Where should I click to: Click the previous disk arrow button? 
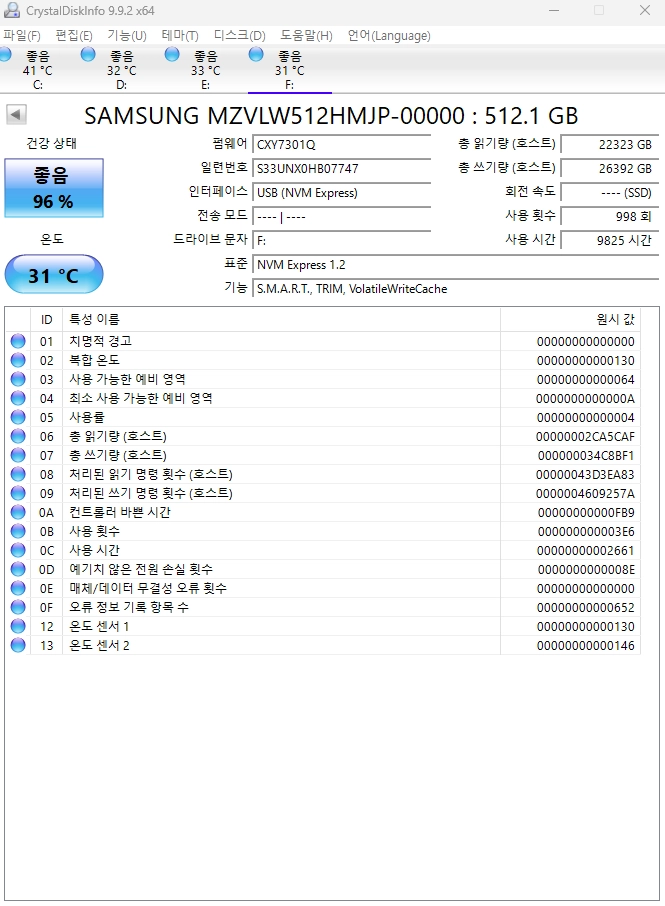pos(16,114)
